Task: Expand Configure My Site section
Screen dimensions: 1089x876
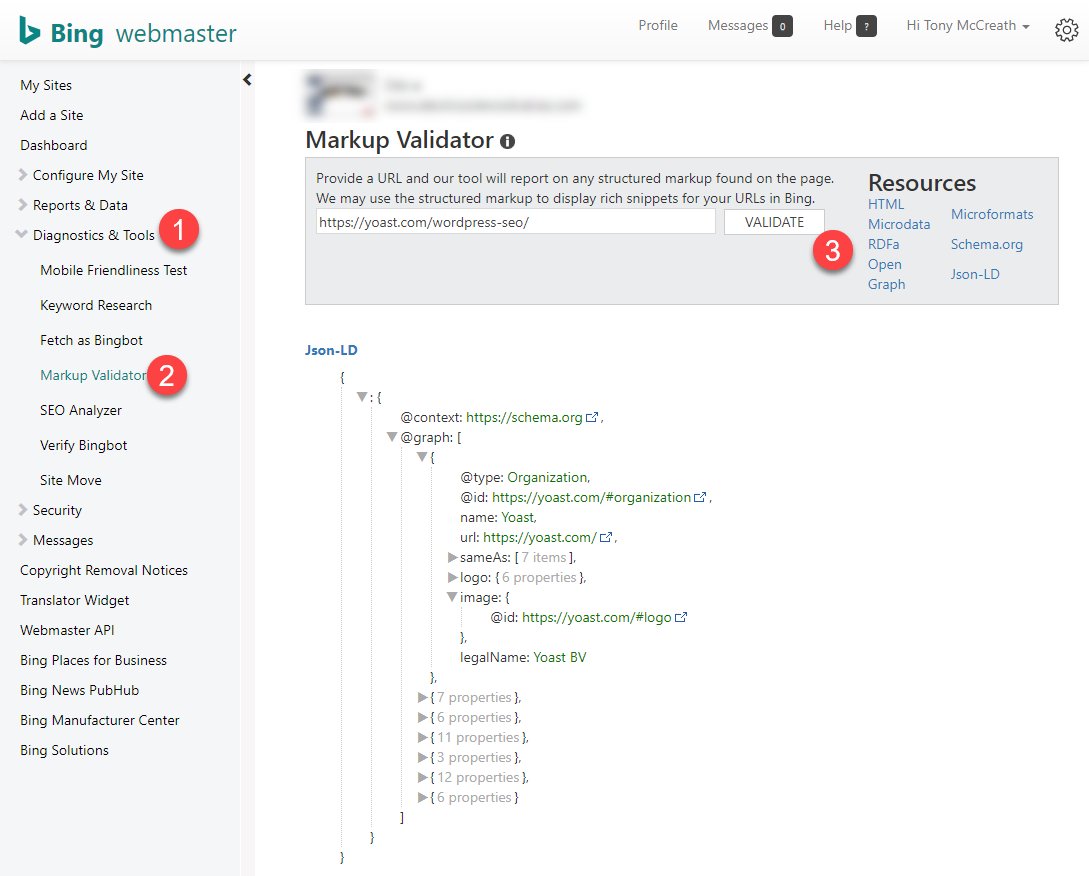Action: (x=23, y=175)
